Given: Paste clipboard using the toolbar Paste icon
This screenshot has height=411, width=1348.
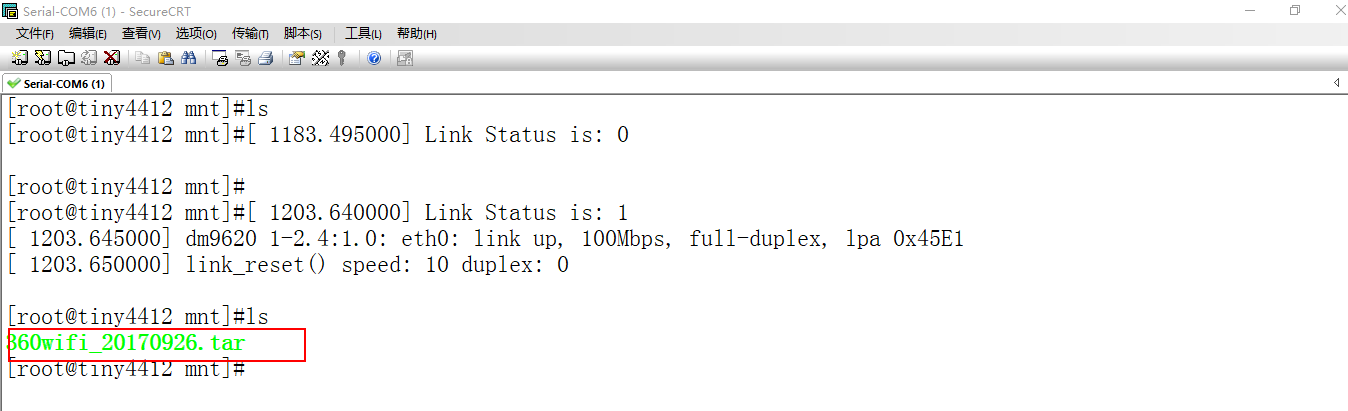Looking at the screenshot, I should coord(166,58).
